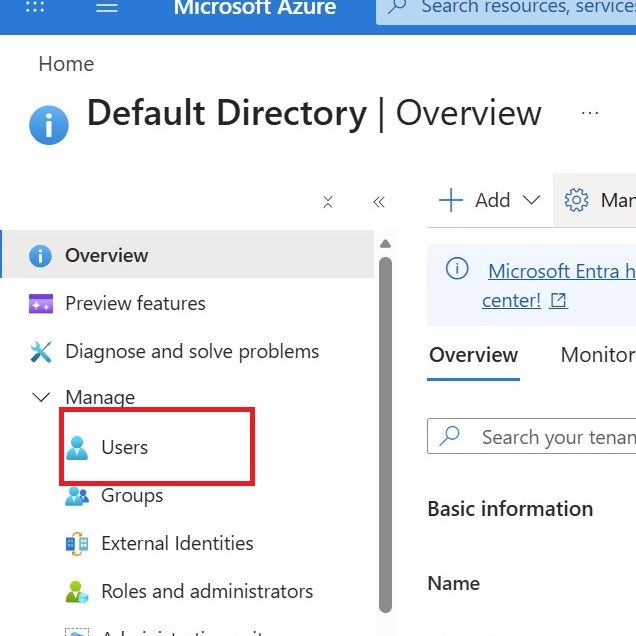Click the External Identities icon
The height and width of the screenshot is (636, 636).
77,544
